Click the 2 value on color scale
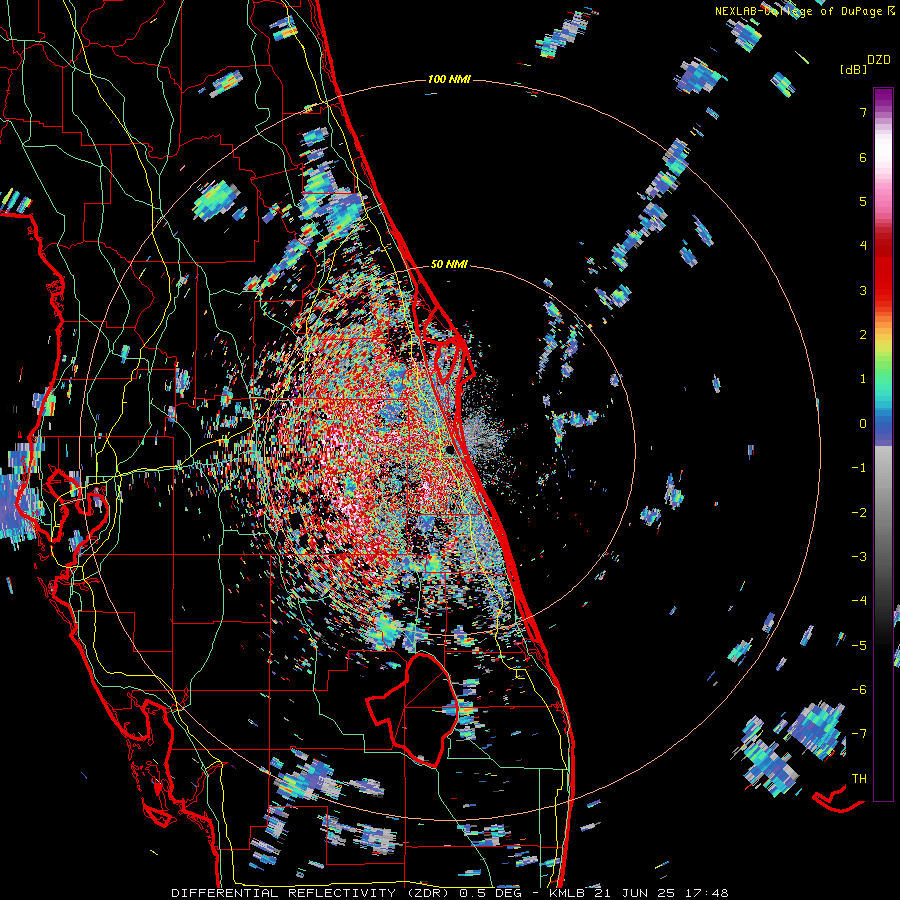 (x=863, y=335)
